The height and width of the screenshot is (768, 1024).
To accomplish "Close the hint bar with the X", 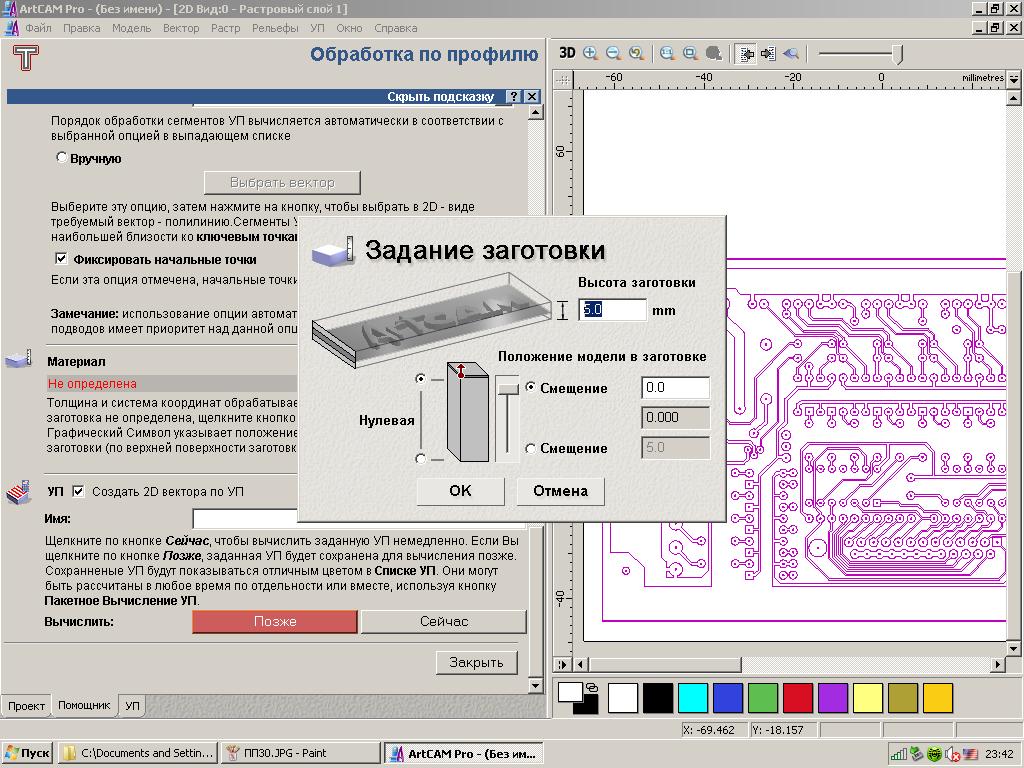I will tap(532, 97).
